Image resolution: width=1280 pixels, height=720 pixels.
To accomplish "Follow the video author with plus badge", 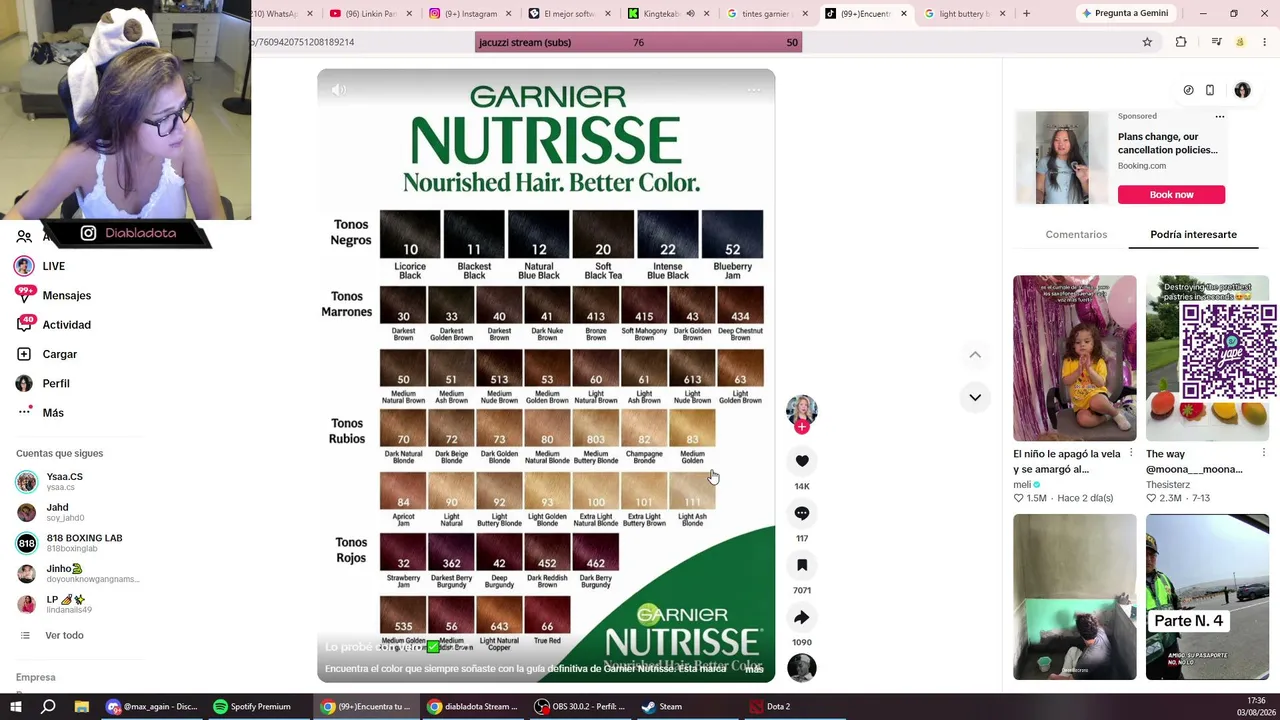I will point(802,427).
